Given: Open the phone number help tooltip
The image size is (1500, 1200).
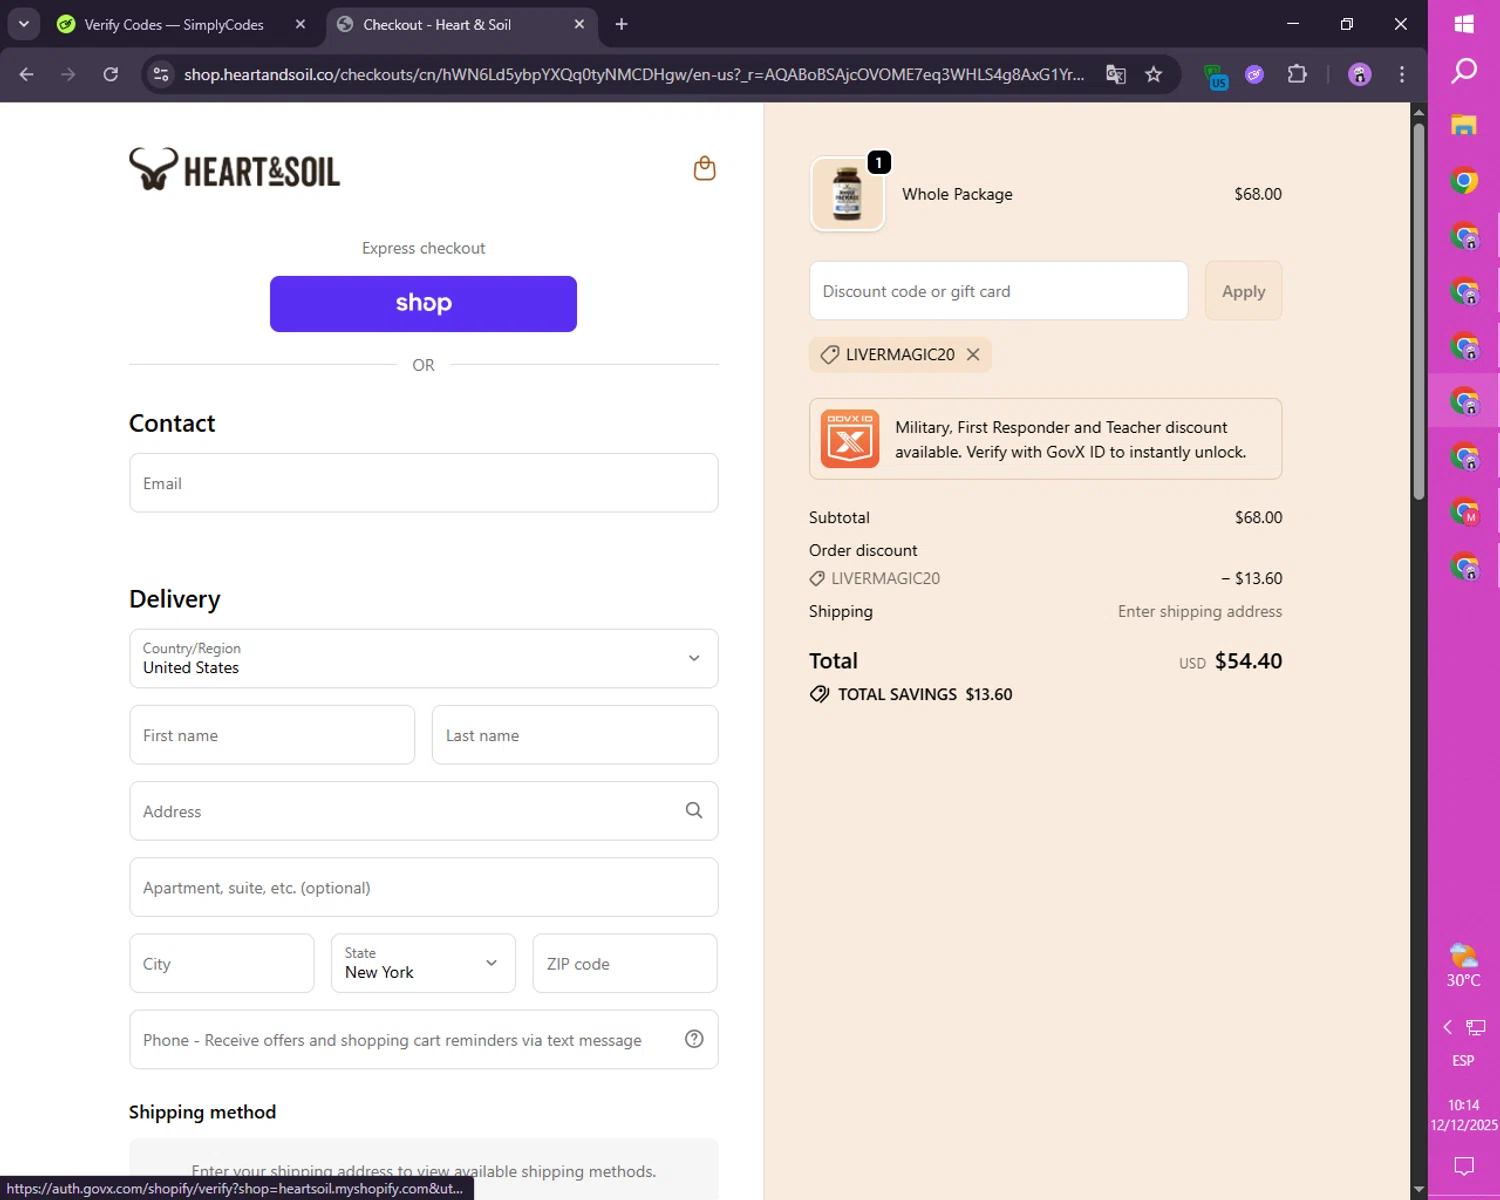Looking at the screenshot, I should [694, 1039].
